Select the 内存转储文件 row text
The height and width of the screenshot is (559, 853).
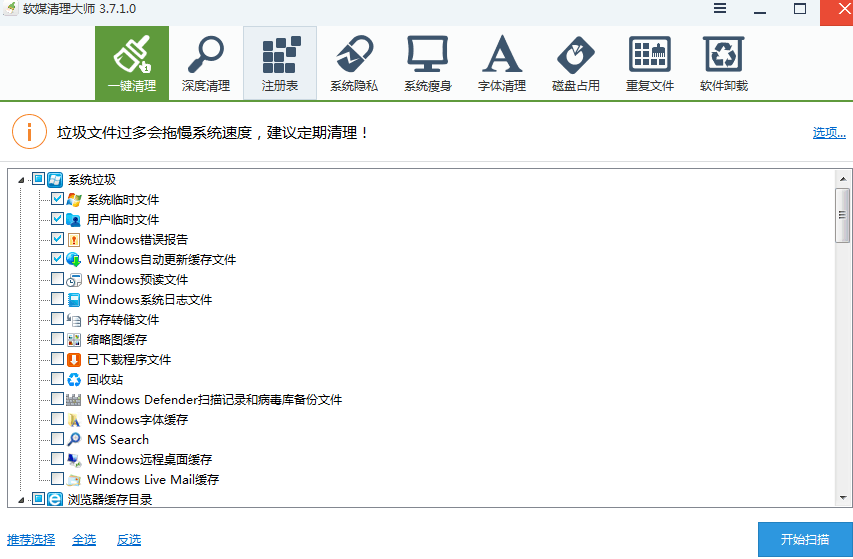(x=123, y=320)
